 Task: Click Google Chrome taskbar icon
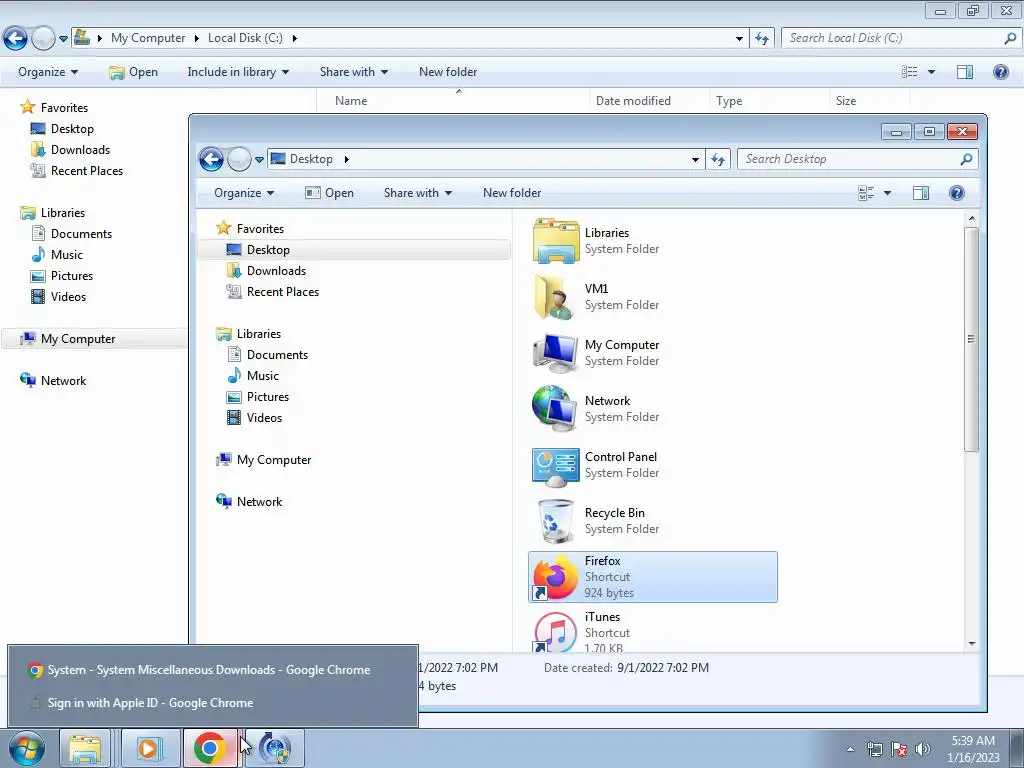pos(210,748)
